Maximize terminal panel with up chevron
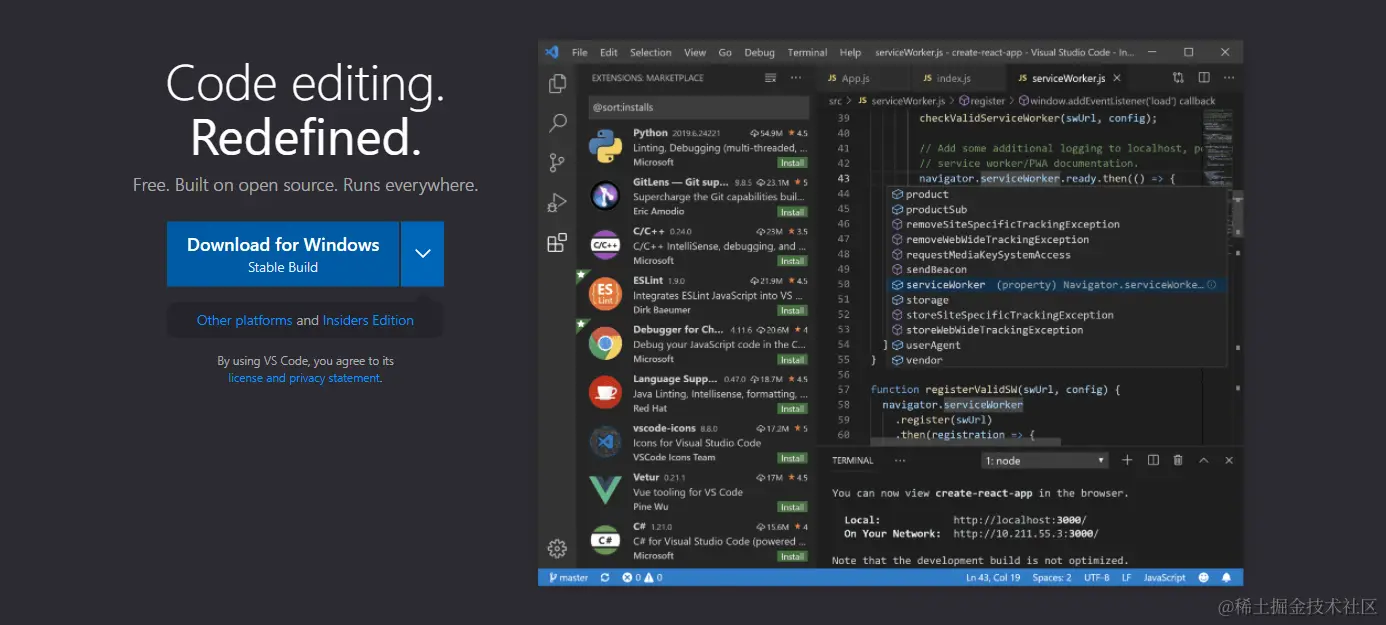 (1204, 460)
